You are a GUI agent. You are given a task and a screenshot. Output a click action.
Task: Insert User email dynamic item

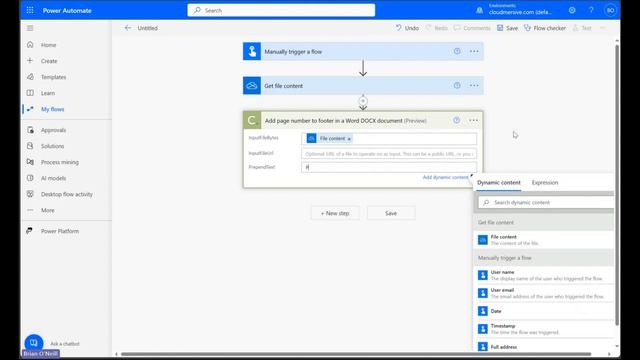pos(544,293)
